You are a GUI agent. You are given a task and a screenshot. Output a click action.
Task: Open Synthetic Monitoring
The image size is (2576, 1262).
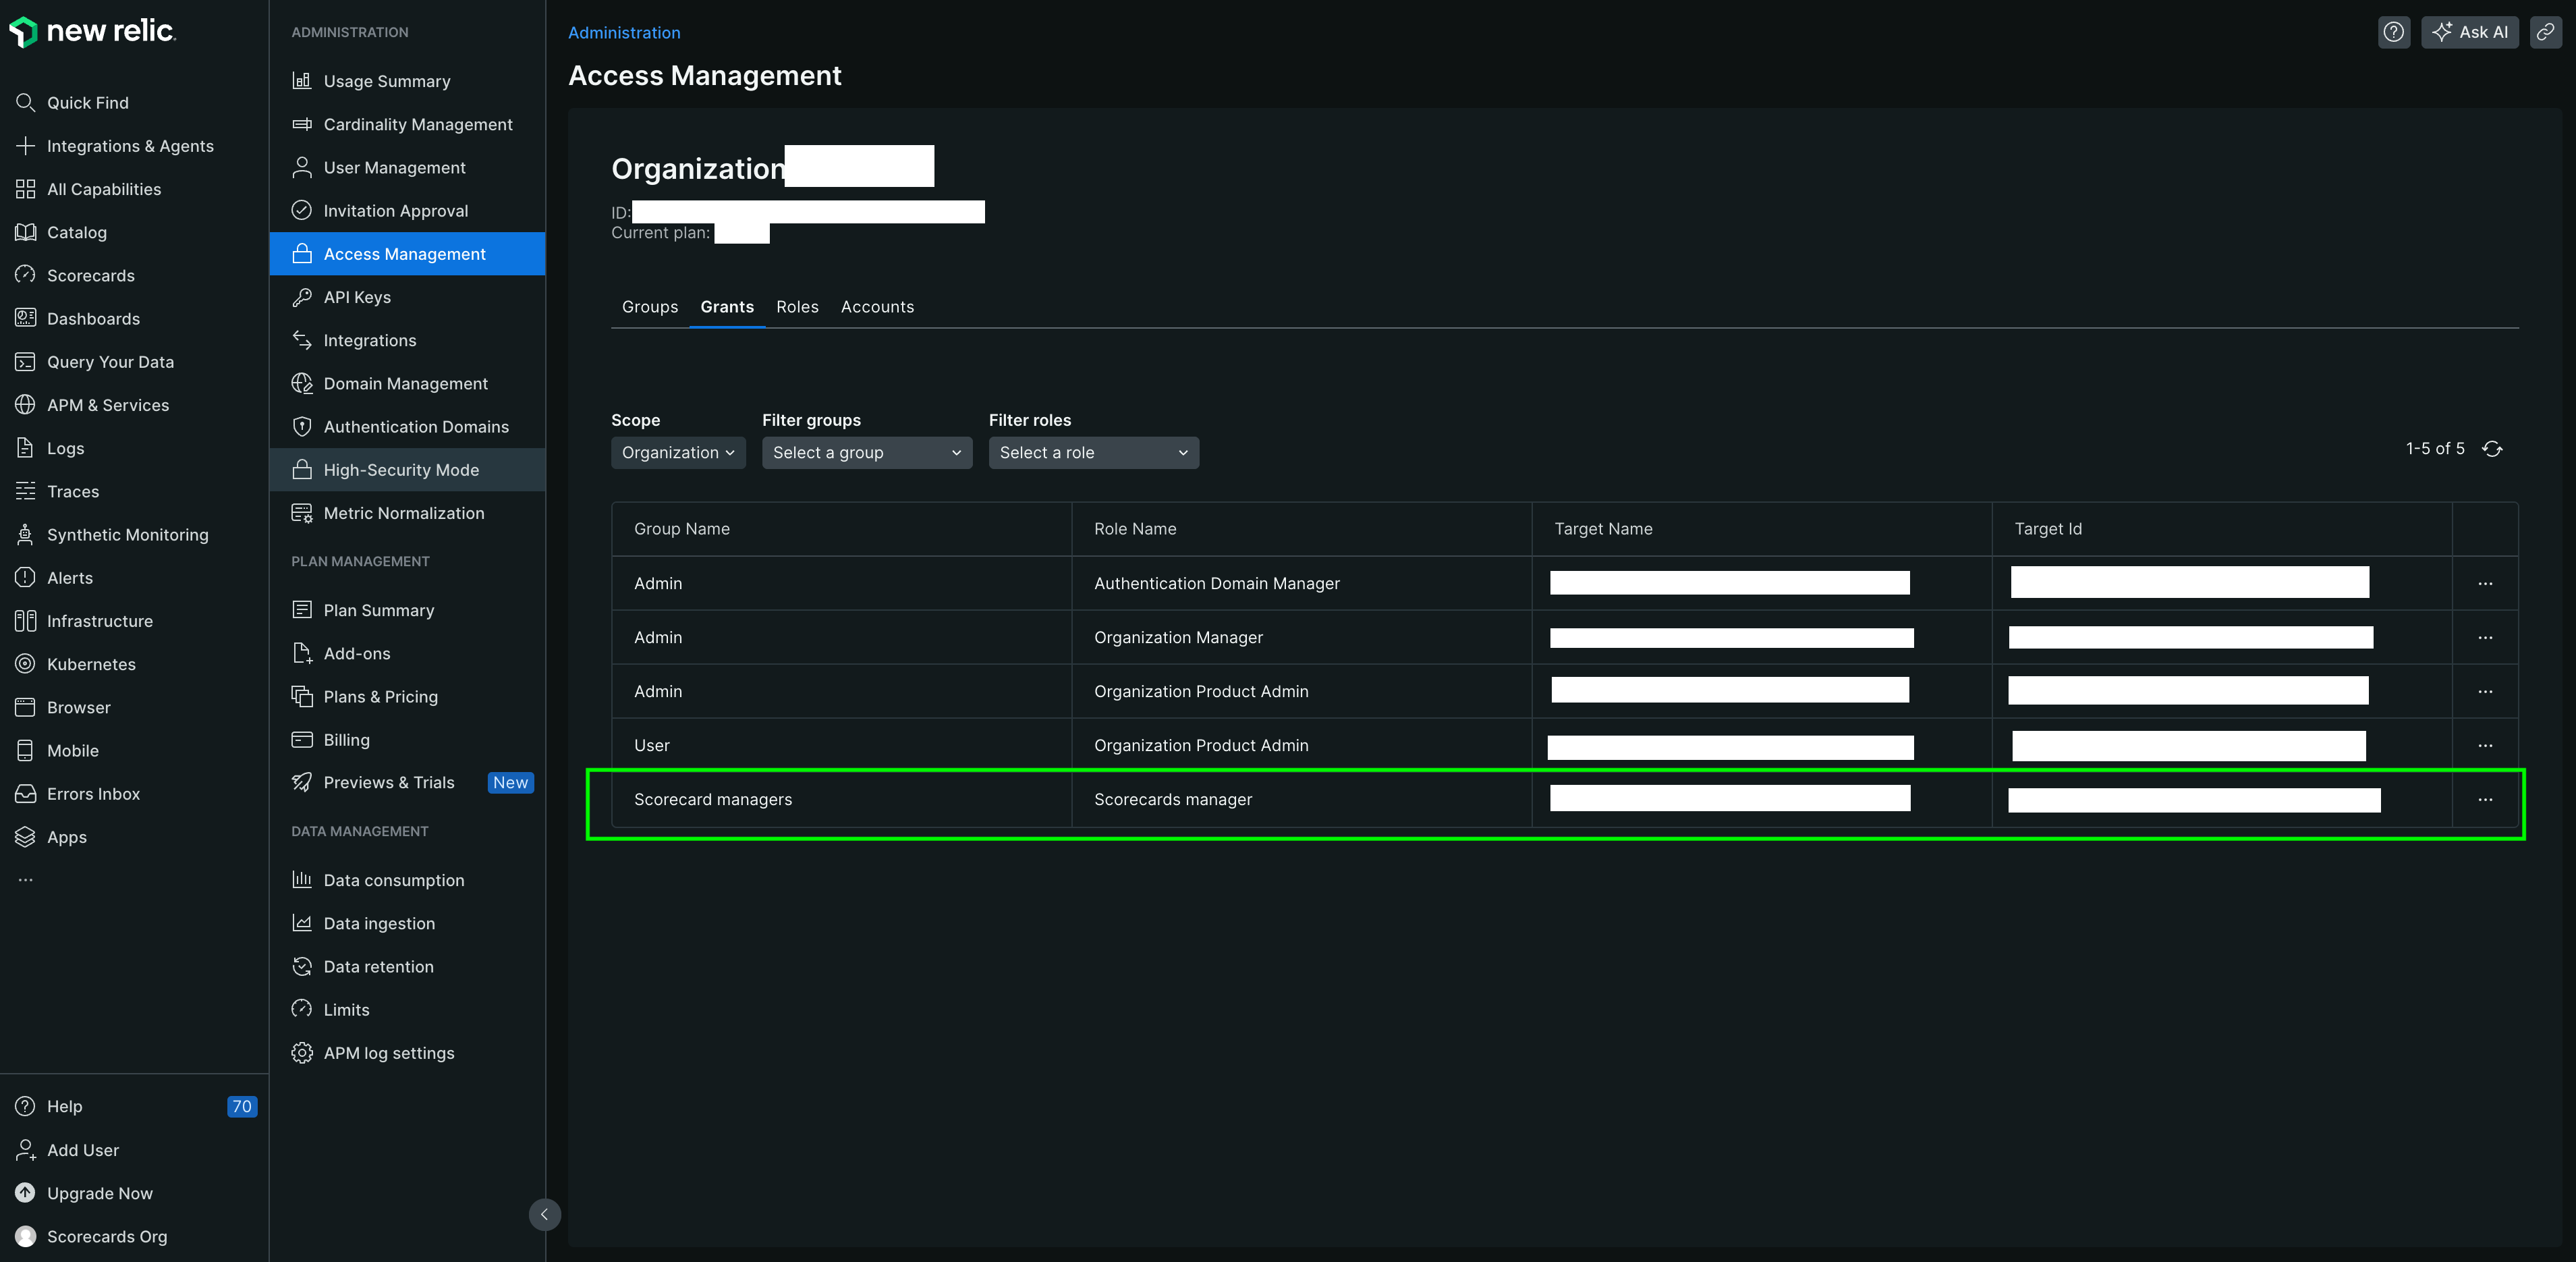point(127,534)
